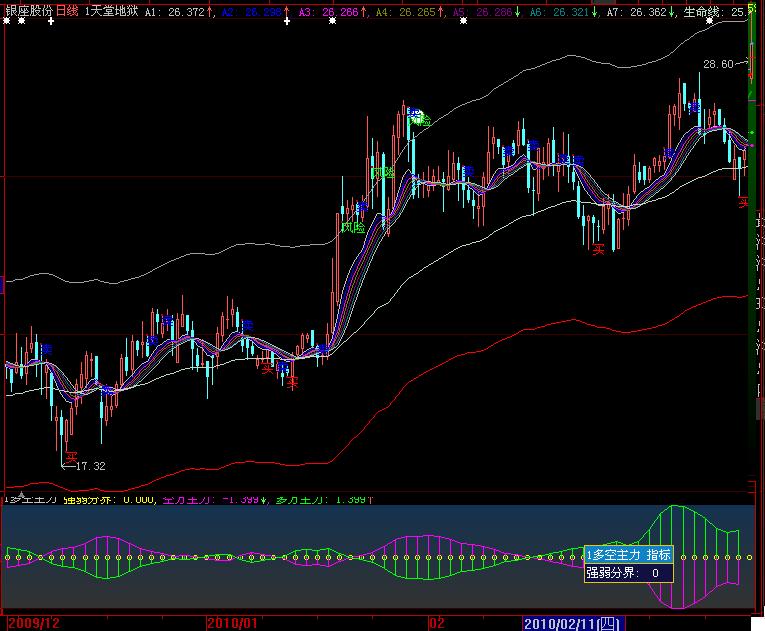Click the 银座股份 stock name label
Viewport: 765px width, 631px height.
click(27, 11)
